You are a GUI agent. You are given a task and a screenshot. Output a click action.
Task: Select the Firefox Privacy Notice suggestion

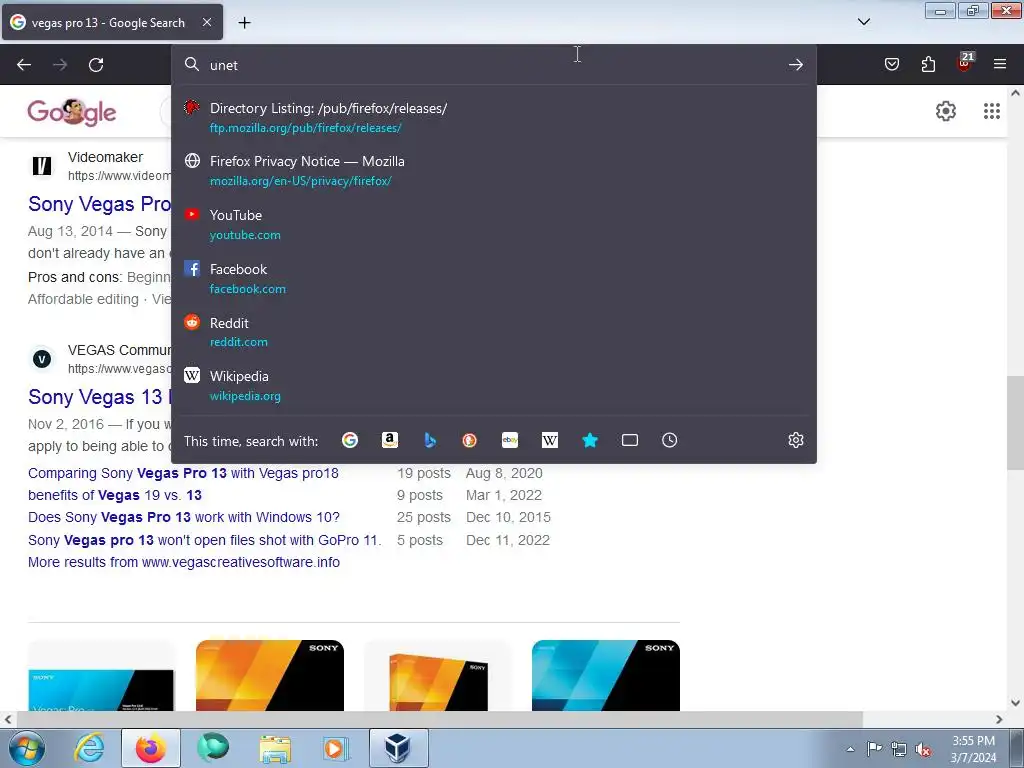tap(494, 170)
